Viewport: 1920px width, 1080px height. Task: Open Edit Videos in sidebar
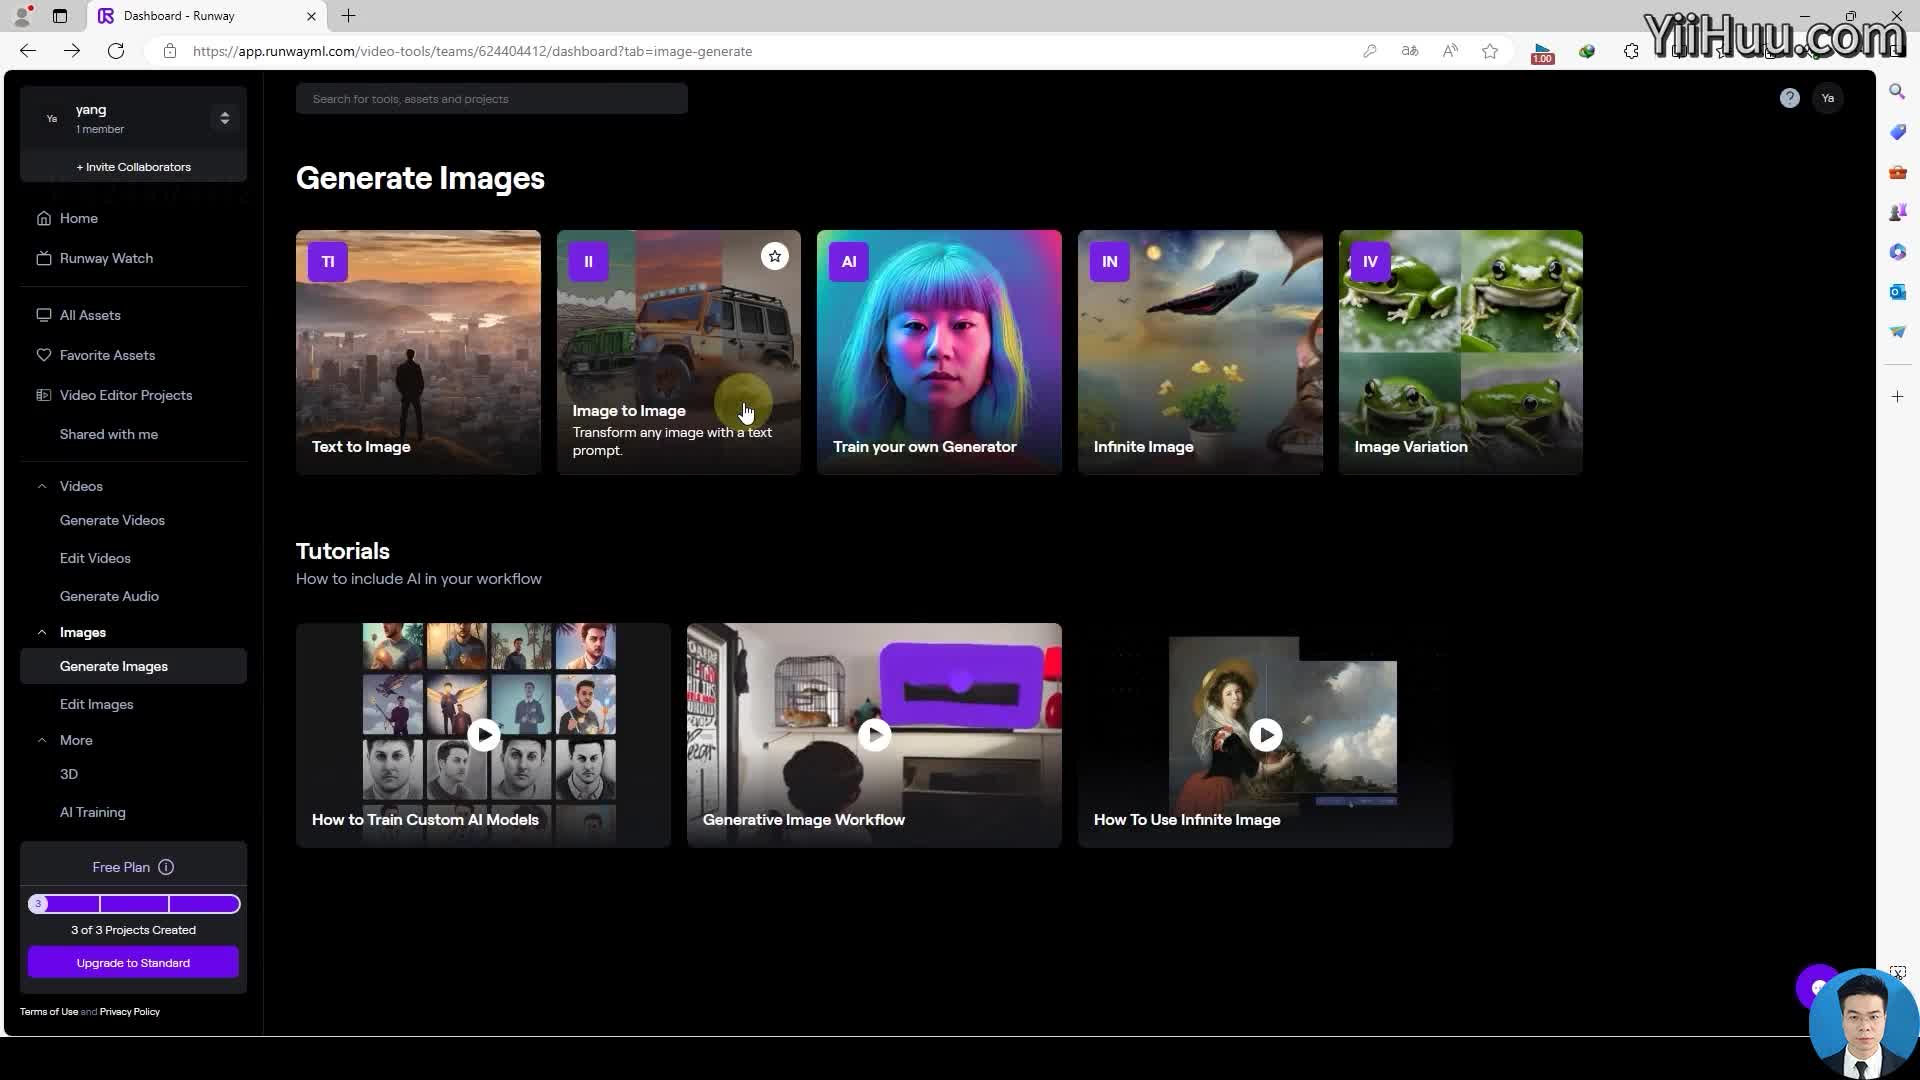point(95,558)
